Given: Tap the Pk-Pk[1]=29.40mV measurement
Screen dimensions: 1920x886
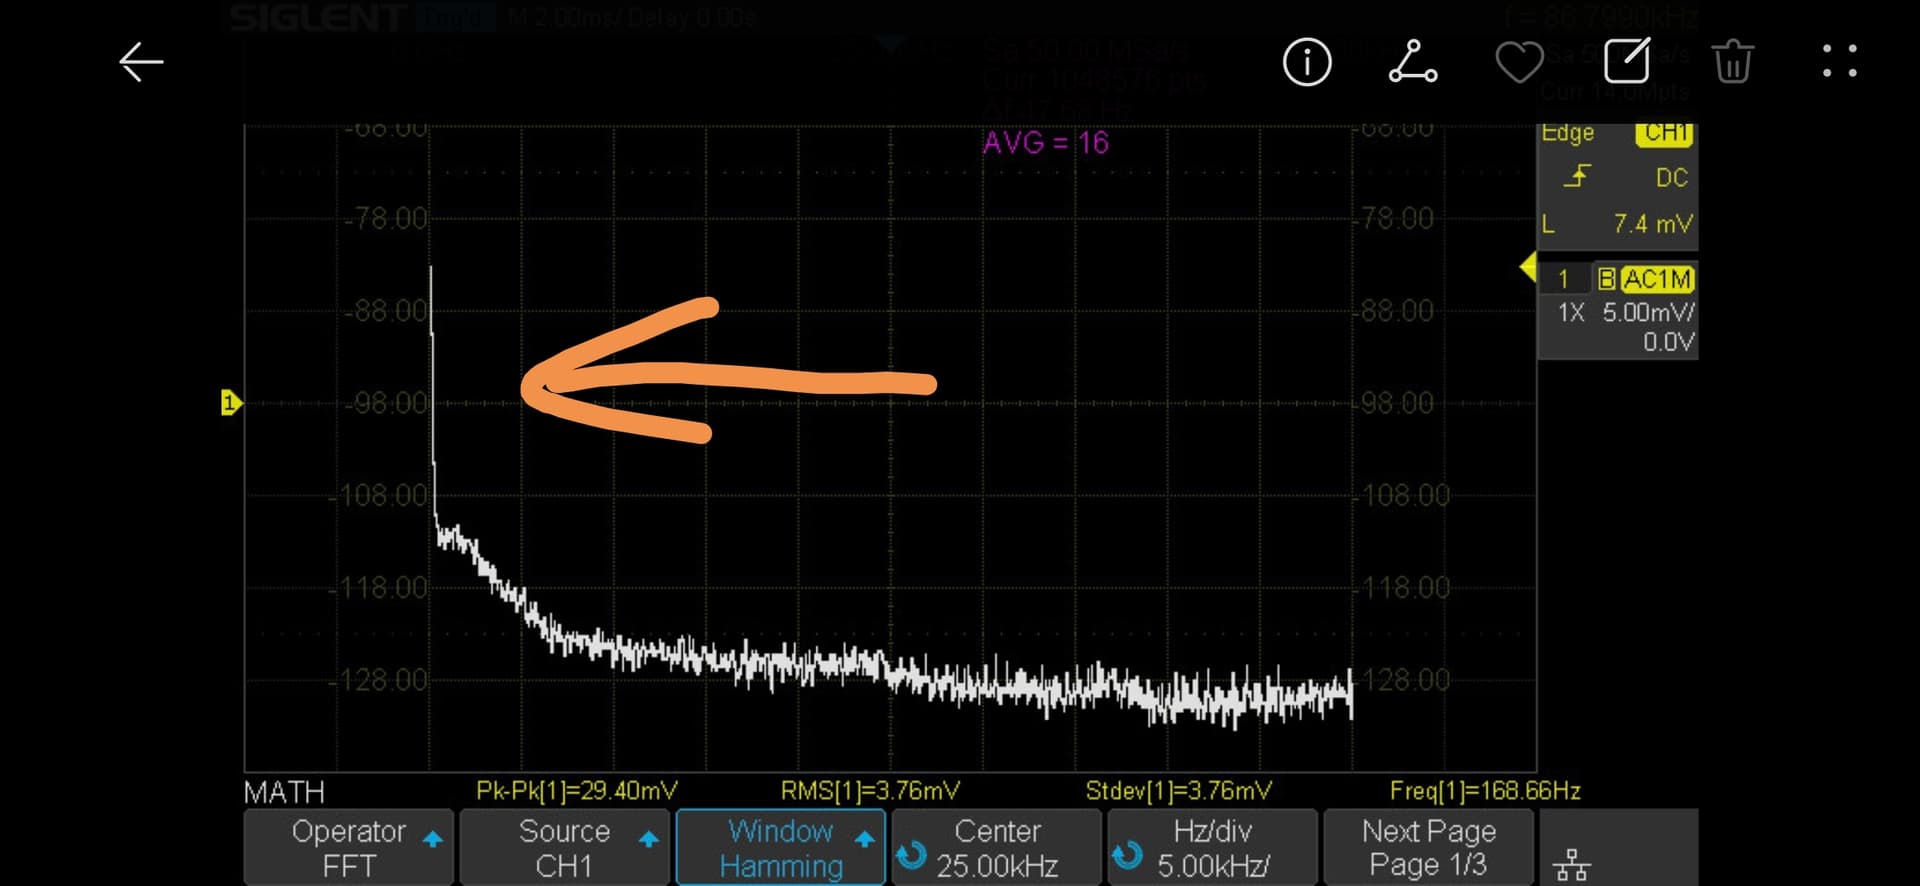Looking at the screenshot, I should click(x=577, y=791).
